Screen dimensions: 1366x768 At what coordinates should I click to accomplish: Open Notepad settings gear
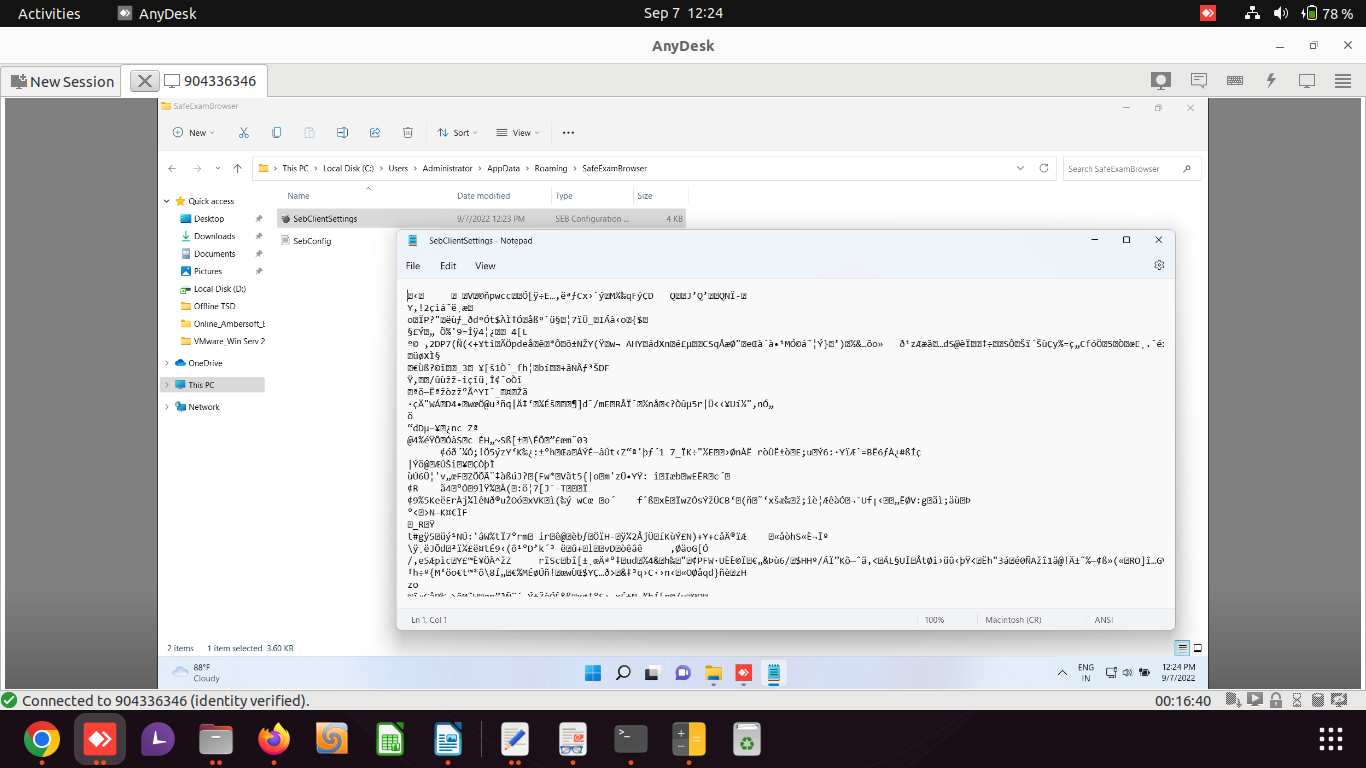(x=1159, y=265)
